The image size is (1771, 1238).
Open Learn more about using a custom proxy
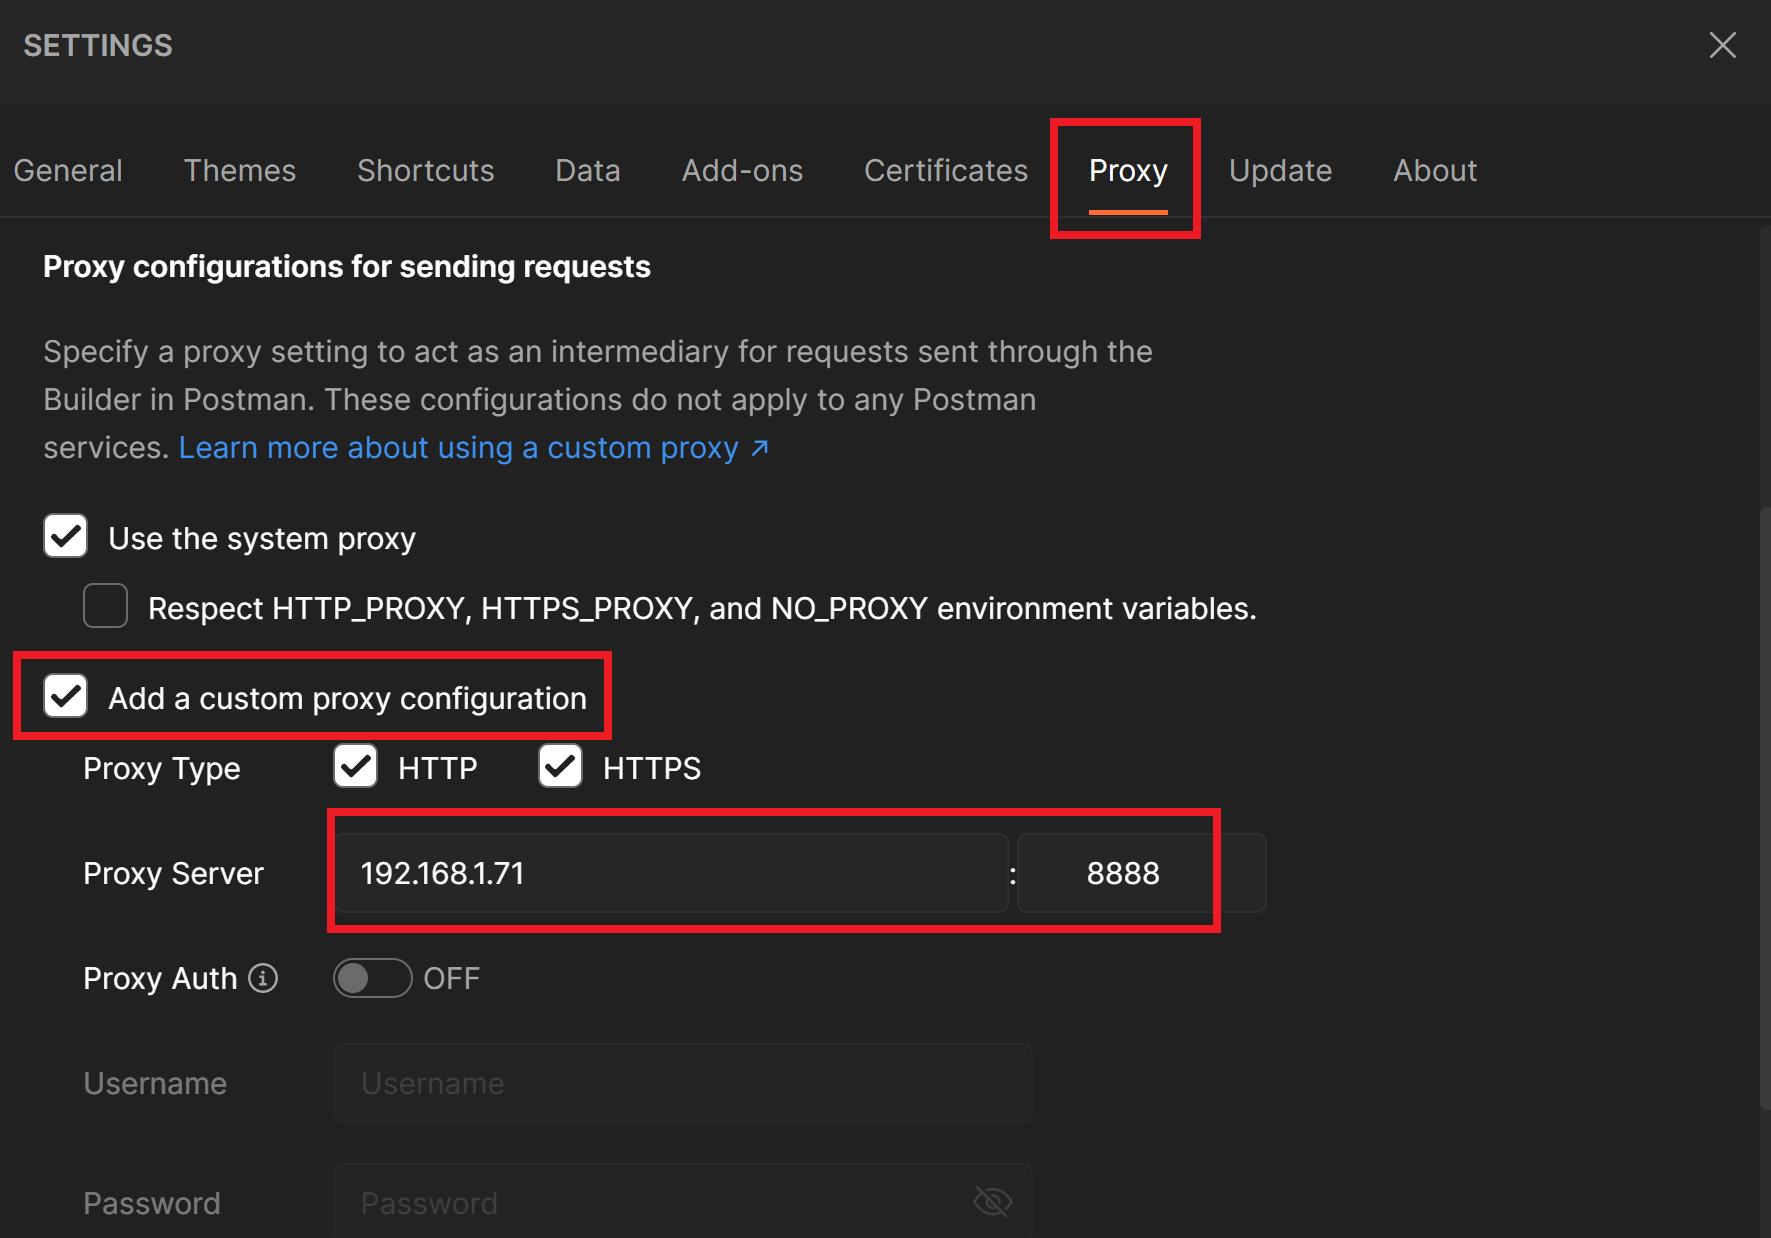coord(458,448)
